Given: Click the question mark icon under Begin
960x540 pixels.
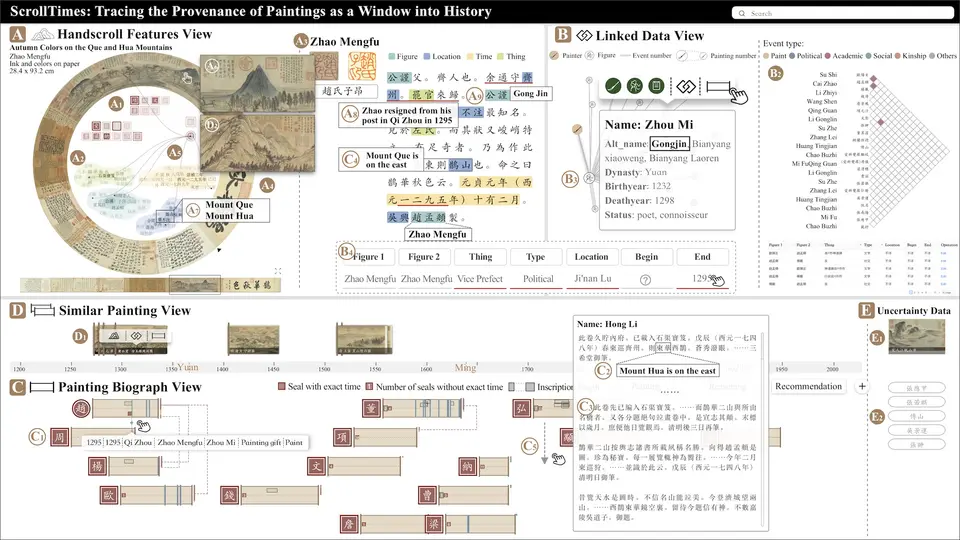Looking at the screenshot, I should pyautogui.click(x=645, y=280).
